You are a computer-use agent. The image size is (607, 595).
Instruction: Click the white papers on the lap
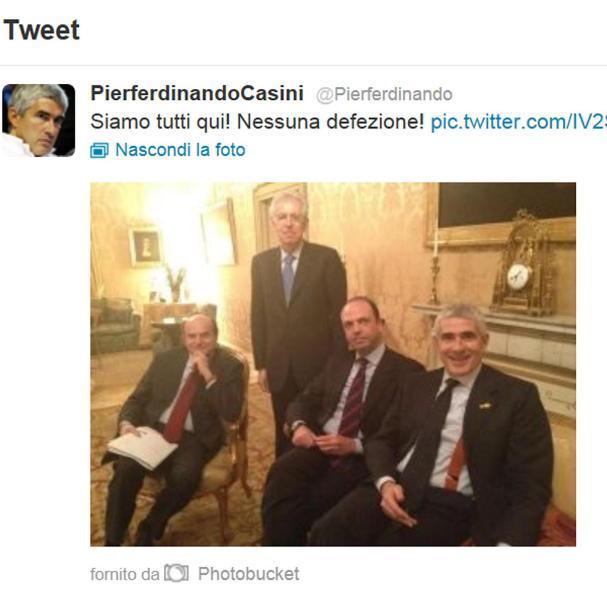142,447
